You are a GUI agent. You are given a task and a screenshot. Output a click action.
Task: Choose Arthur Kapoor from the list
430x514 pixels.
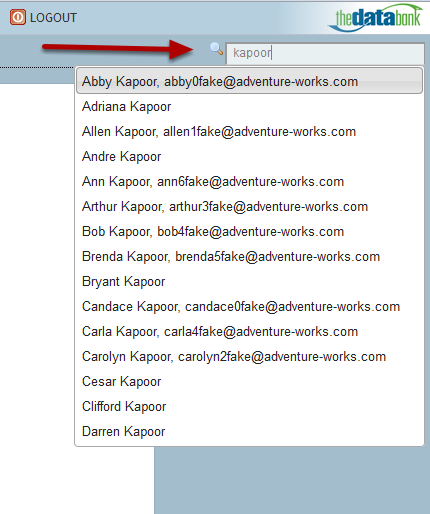coord(249,207)
